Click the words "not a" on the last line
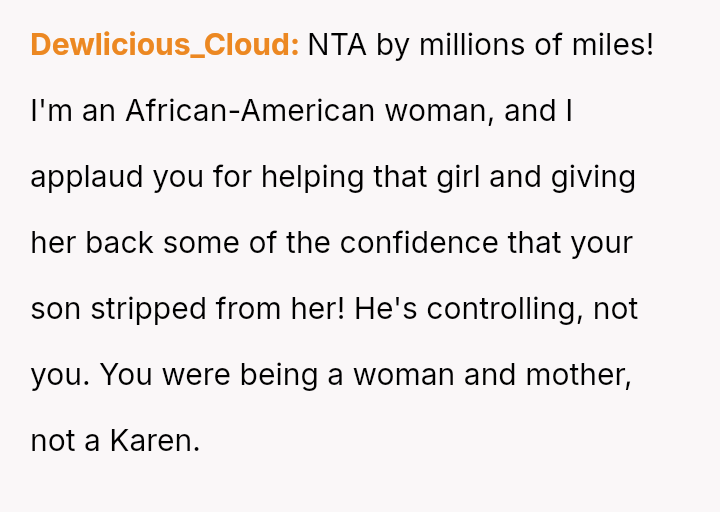The width and height of the screenshot is (720, 512). (x=65, y=441)
